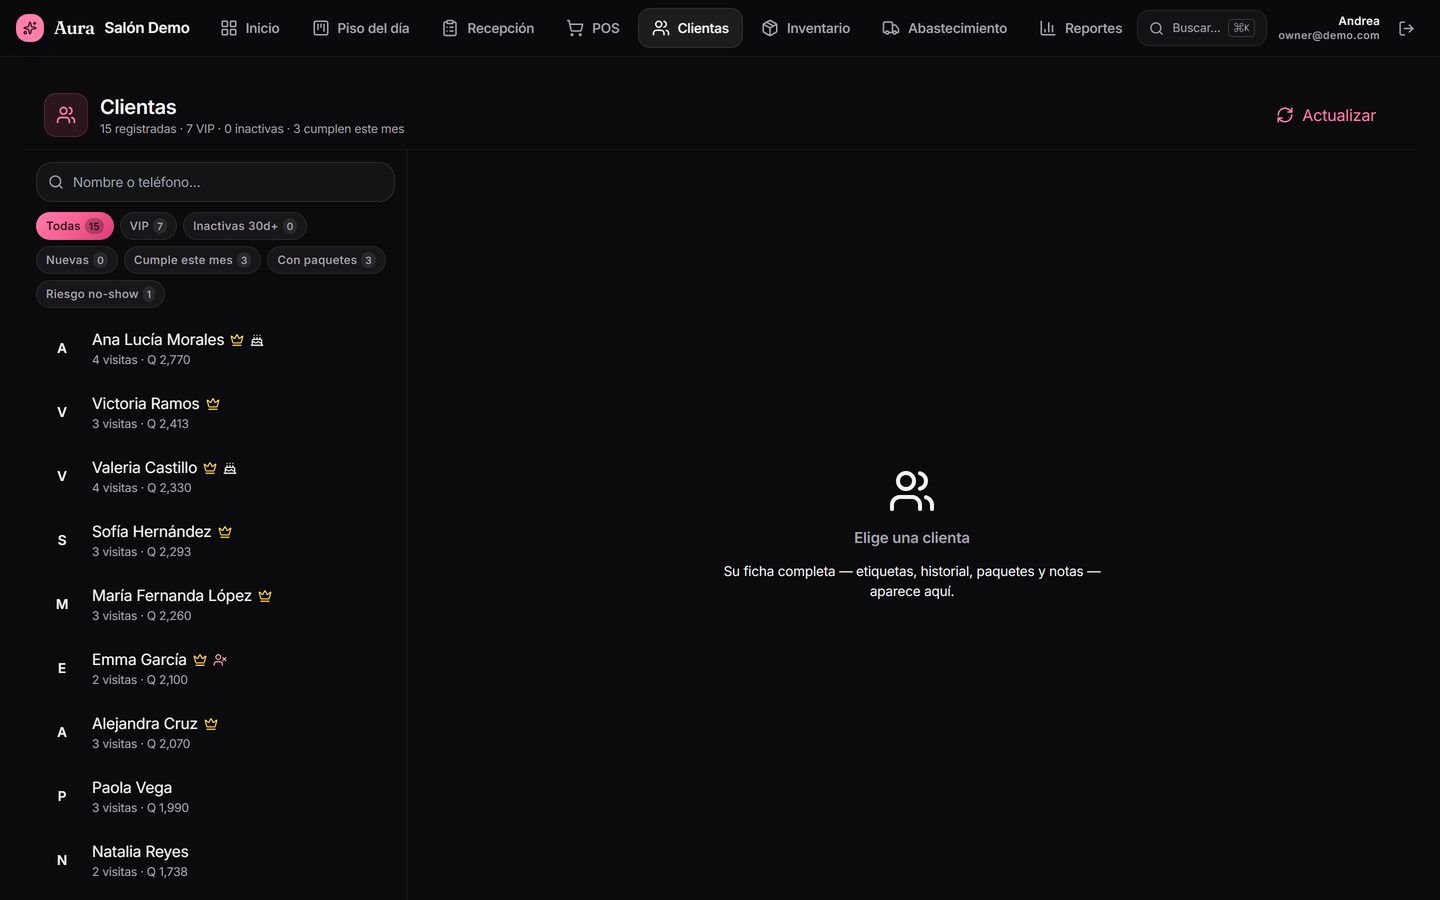This screenshot has width=1440, height=900.
Task: Click the avatar letter for Paola Vega
Action: 62,796
